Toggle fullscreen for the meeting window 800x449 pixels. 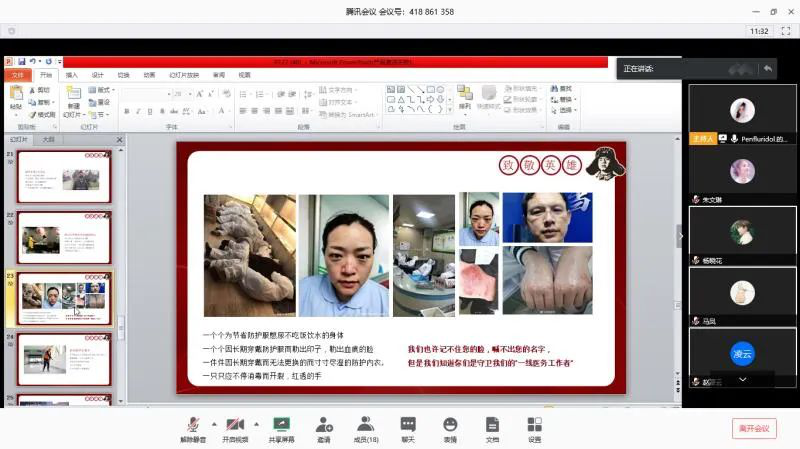click(786, 31)
